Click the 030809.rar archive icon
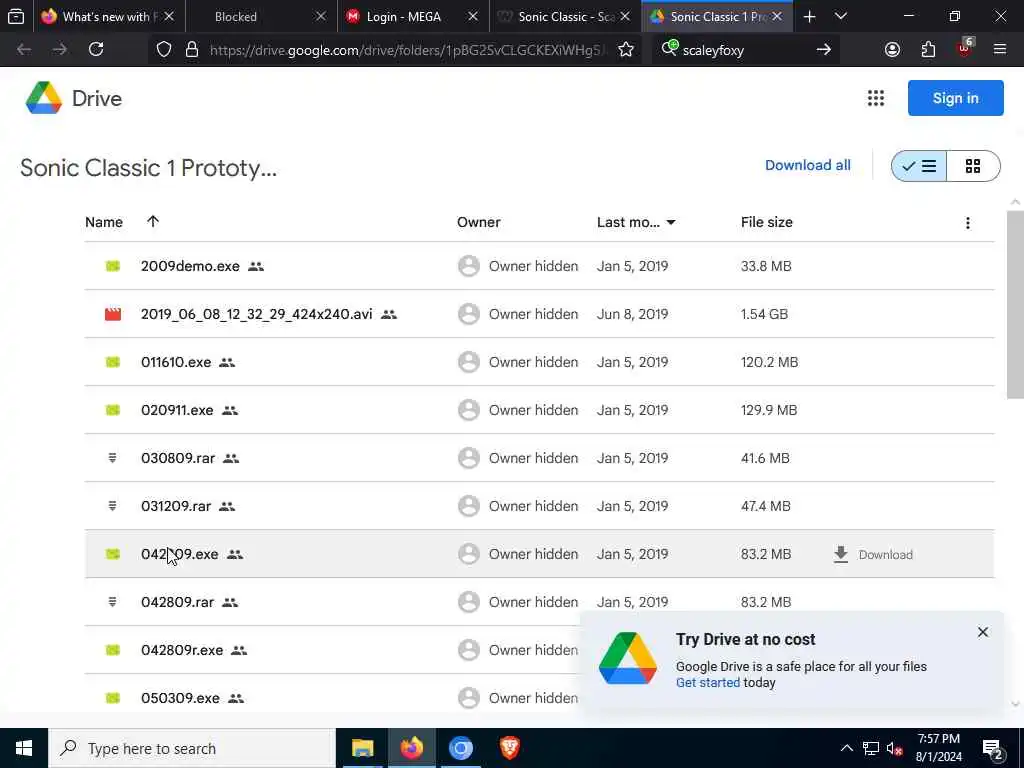 [x=112, y=458]
